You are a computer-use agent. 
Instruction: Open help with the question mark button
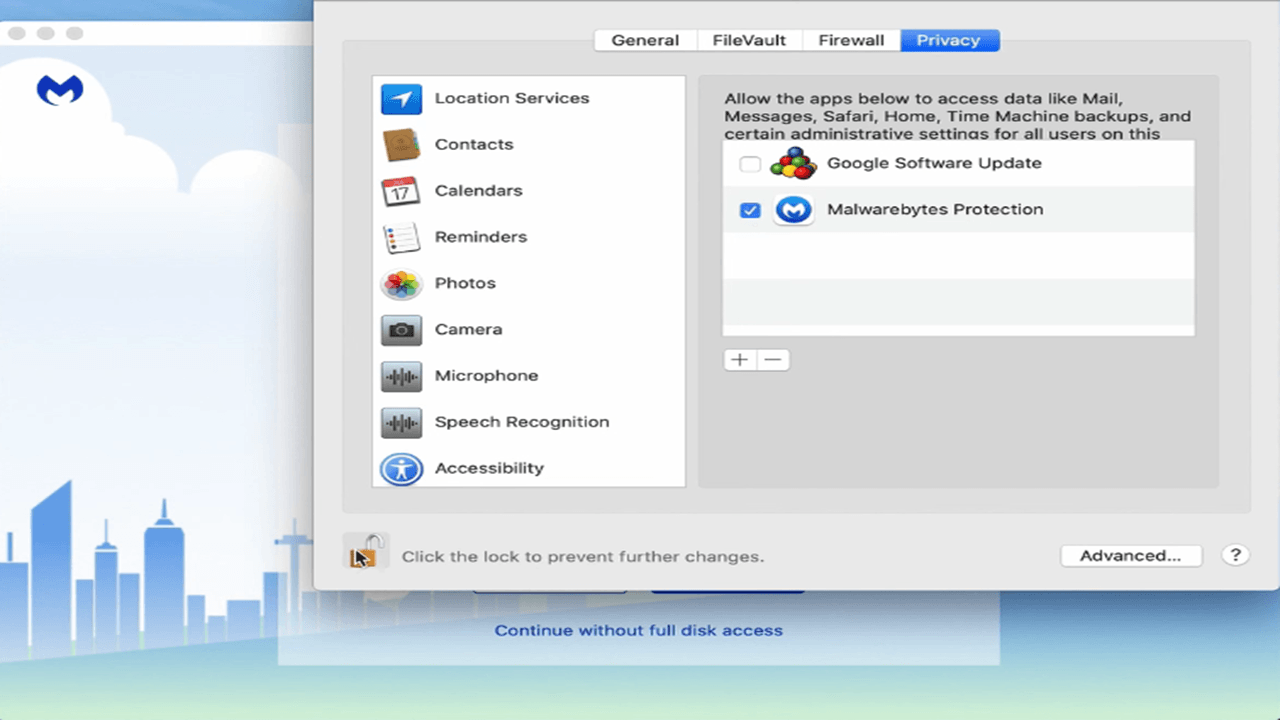(1235, 556)
